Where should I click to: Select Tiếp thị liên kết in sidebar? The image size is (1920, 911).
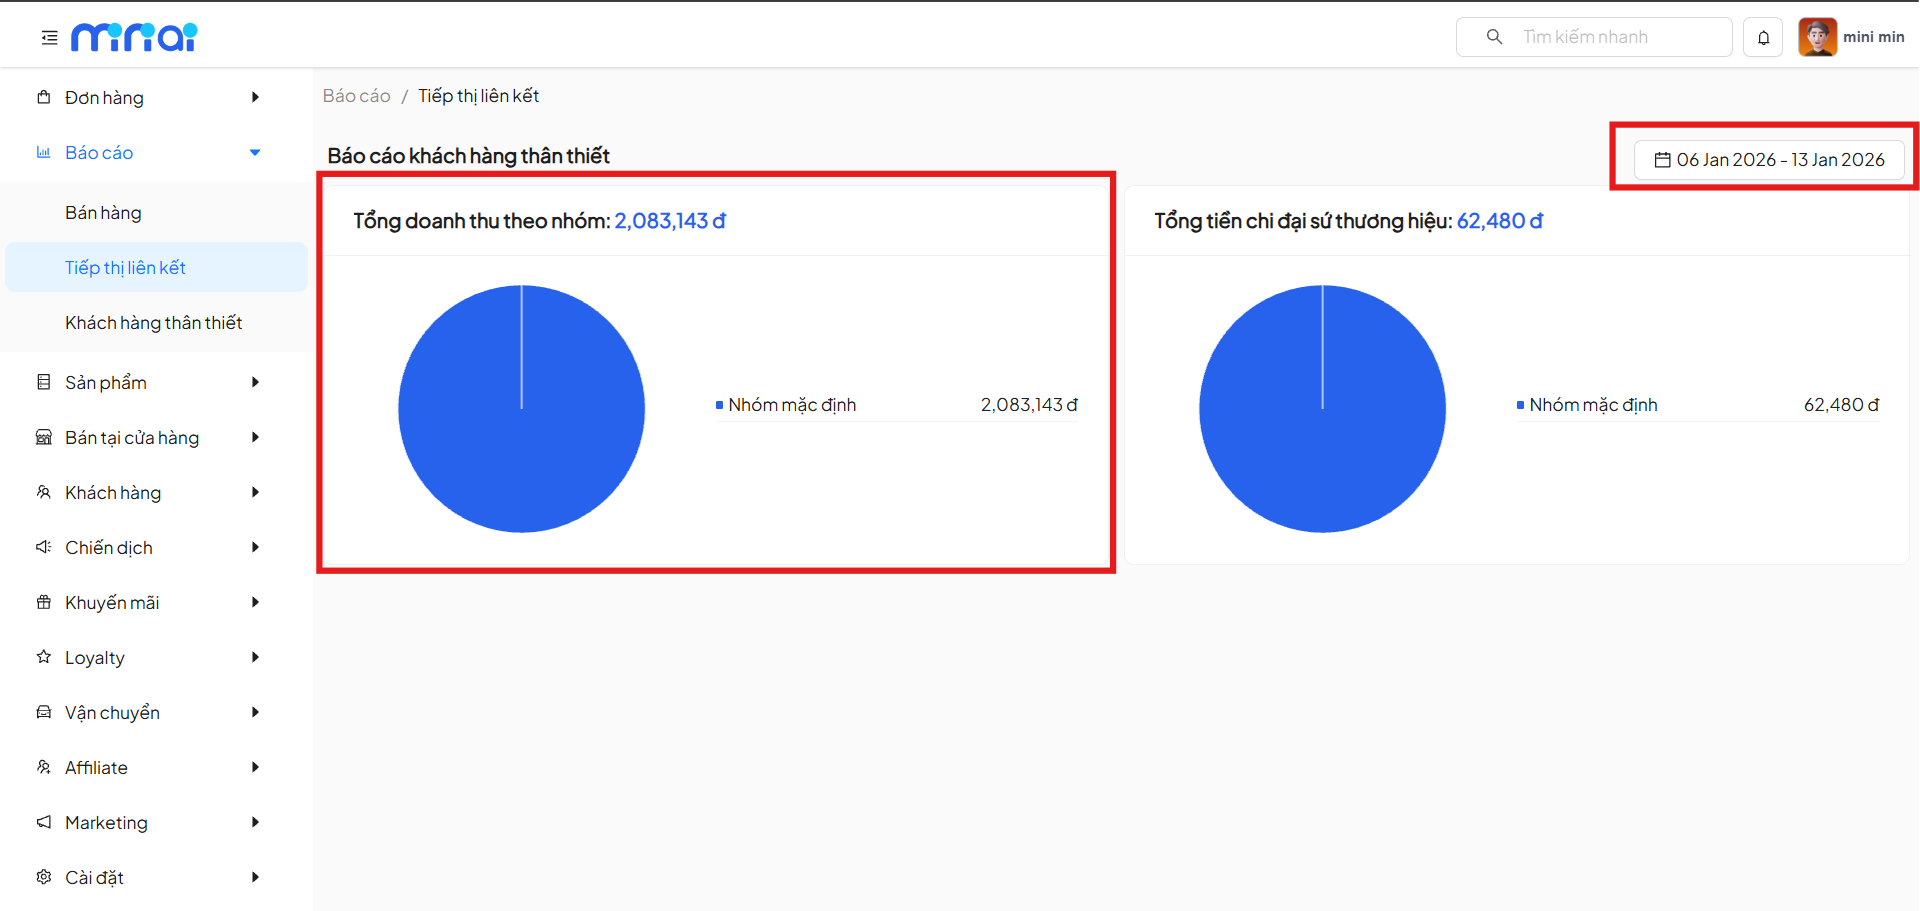tap(125, 268)
